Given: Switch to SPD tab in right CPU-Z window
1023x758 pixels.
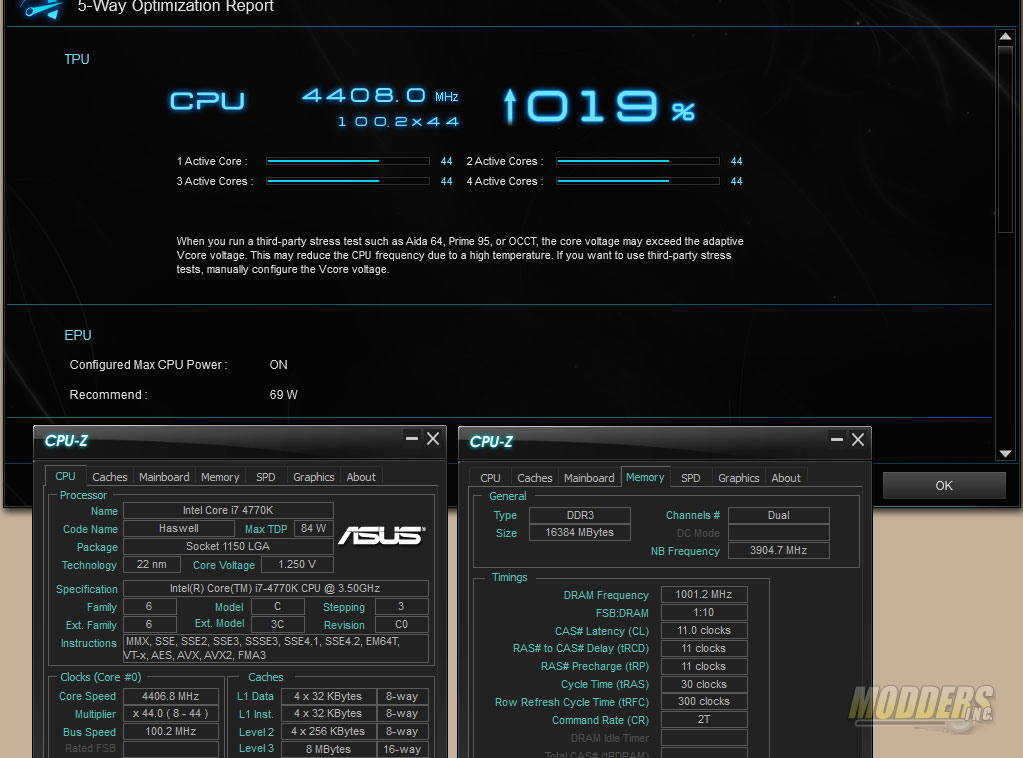Looking at the screenshot, I should click(690, 478).
